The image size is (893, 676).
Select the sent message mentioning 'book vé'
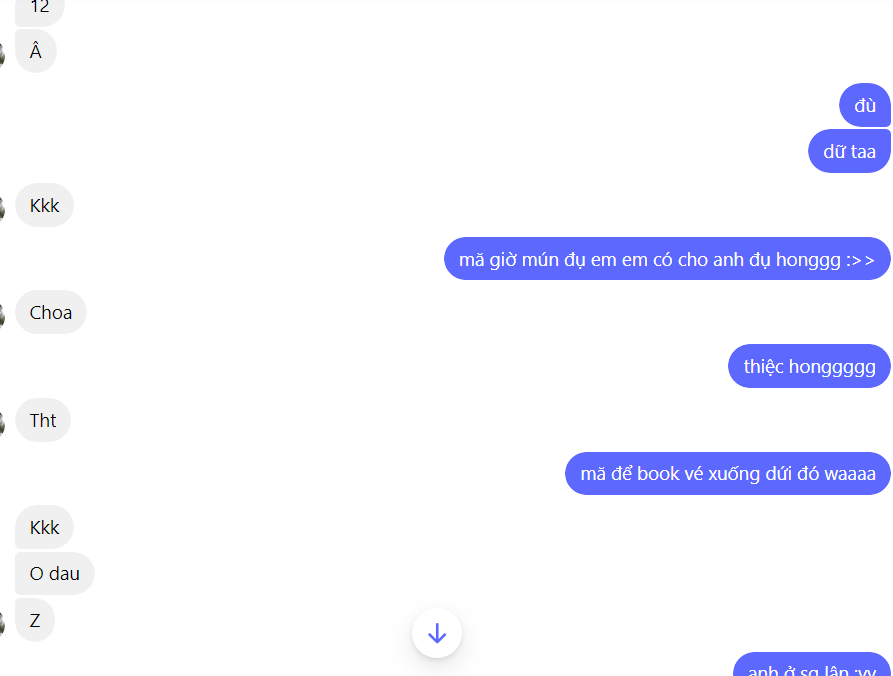point(728,473)
